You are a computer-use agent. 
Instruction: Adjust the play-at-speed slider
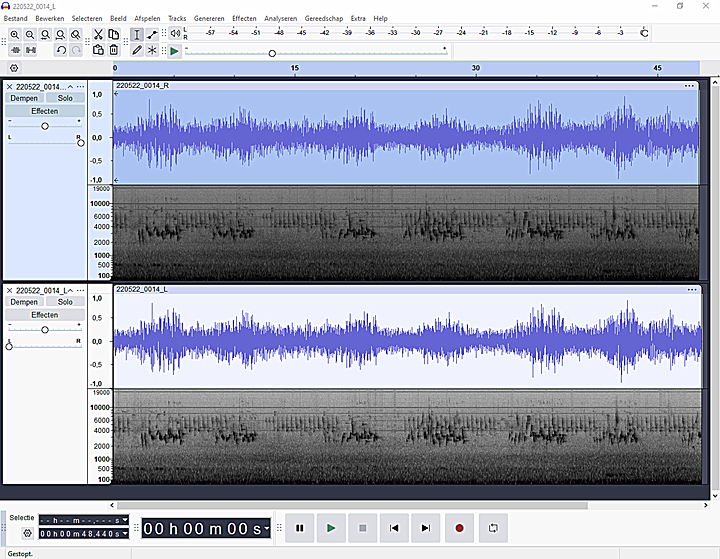point(316,53)
